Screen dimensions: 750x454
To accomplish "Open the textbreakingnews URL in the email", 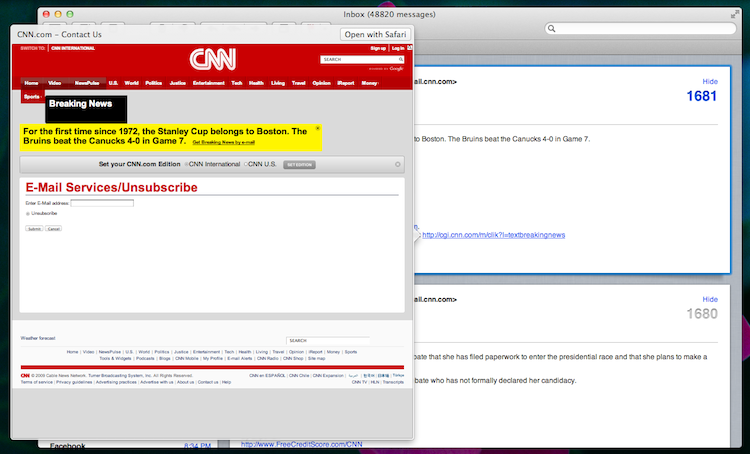I will (494, 235).
